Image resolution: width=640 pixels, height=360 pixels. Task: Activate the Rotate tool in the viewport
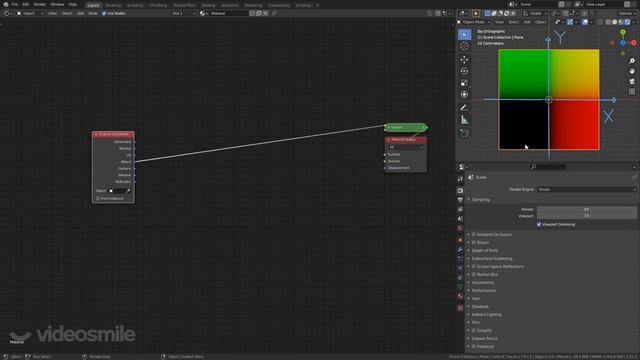(464, 71)
